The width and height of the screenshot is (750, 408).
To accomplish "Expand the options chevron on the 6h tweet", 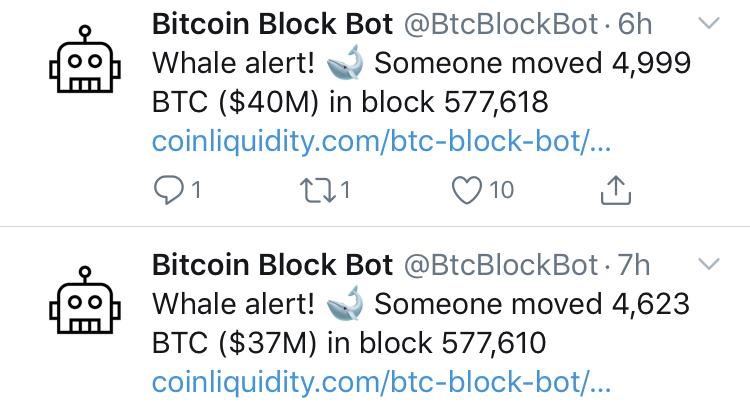I will click(x=707, y=23).
